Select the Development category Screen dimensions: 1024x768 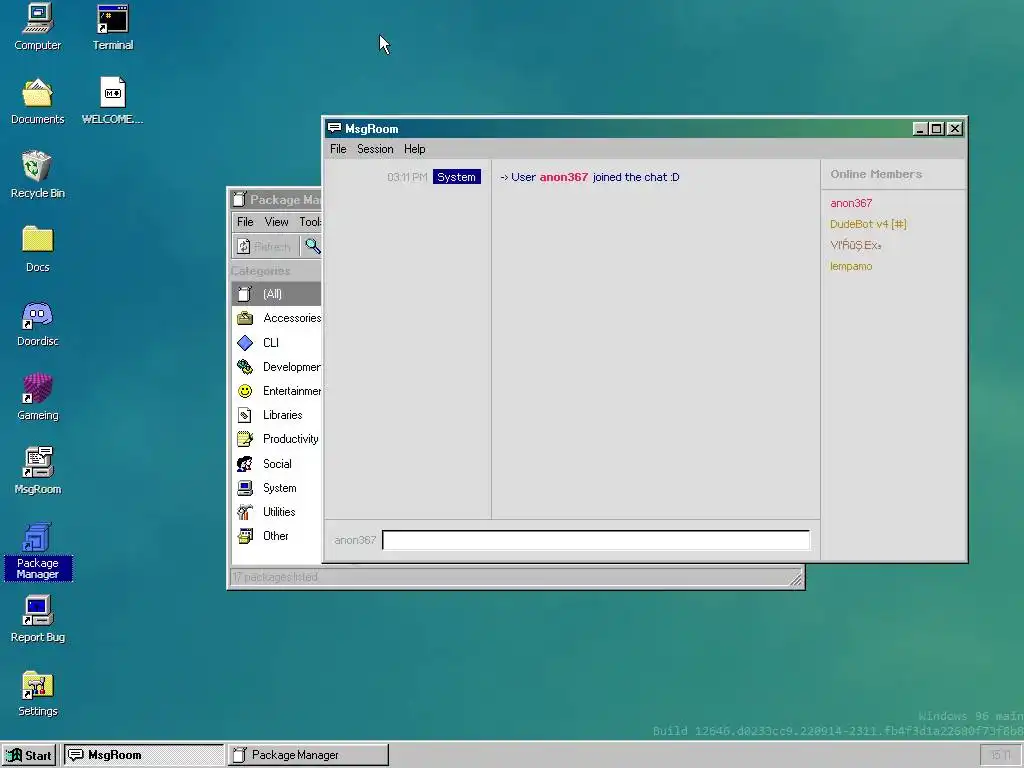pos(277,366)
